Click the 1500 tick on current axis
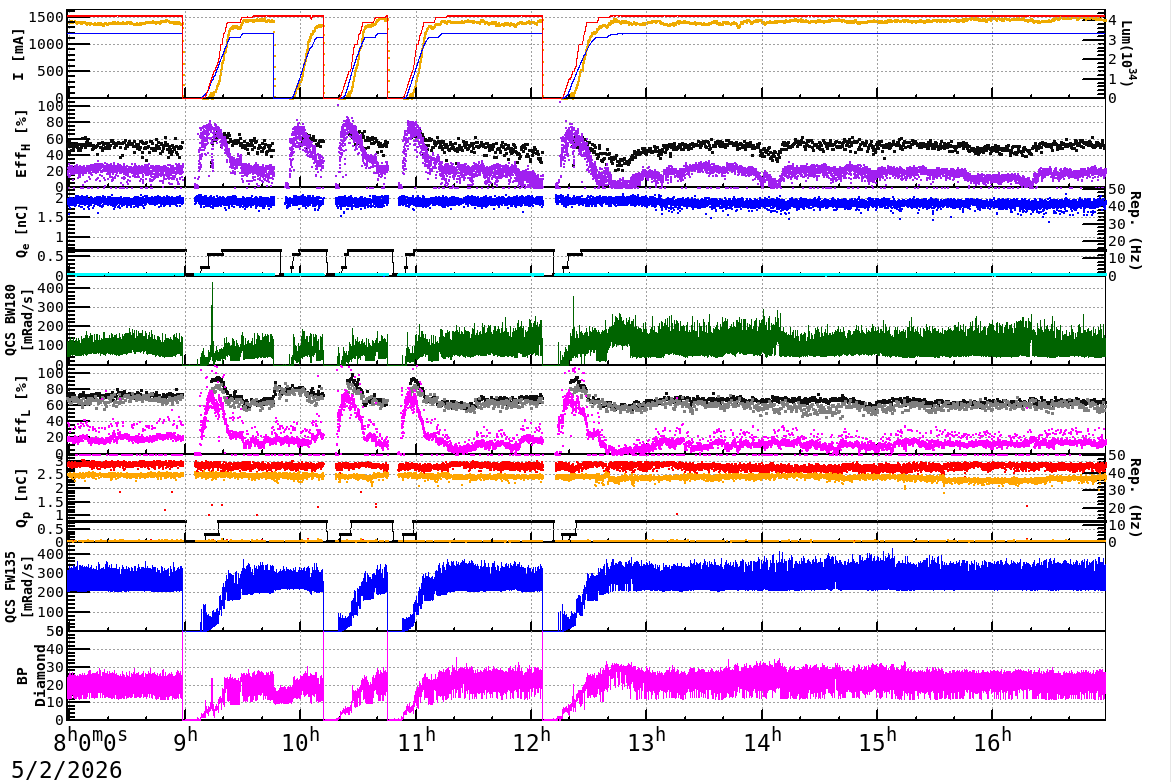This screenshot has height=782, width=1172. tap(46, 18)
